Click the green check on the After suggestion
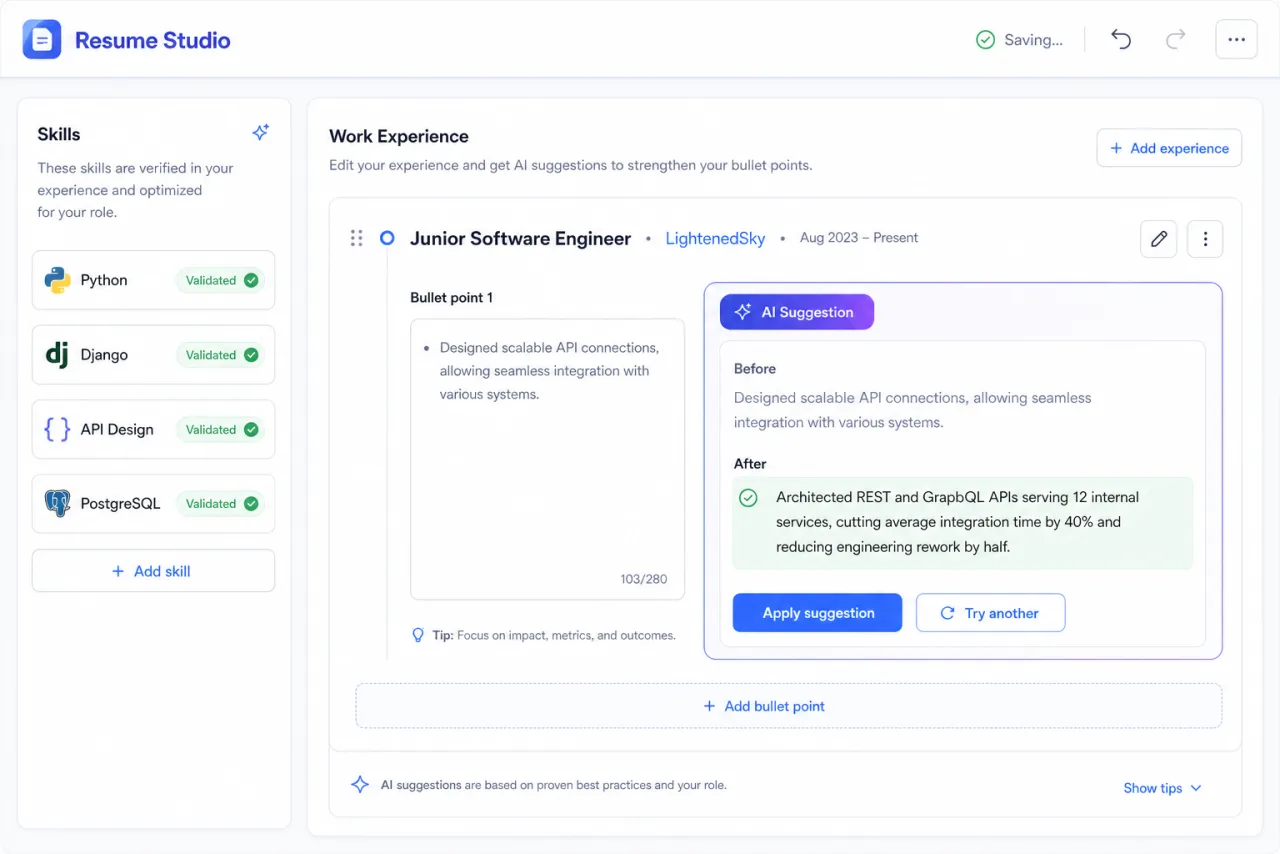Image resolution: width=1280 pixels, height=854 pixels. tap(748, 498)
